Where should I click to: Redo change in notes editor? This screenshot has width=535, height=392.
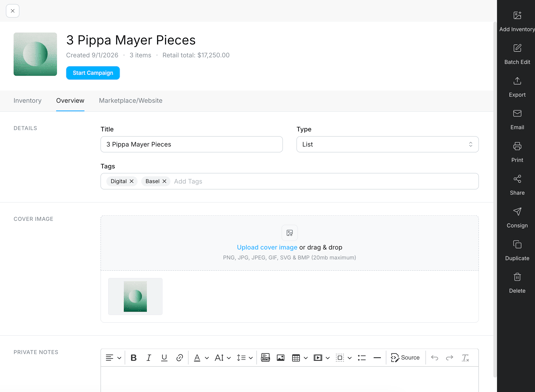pos(450,358)
